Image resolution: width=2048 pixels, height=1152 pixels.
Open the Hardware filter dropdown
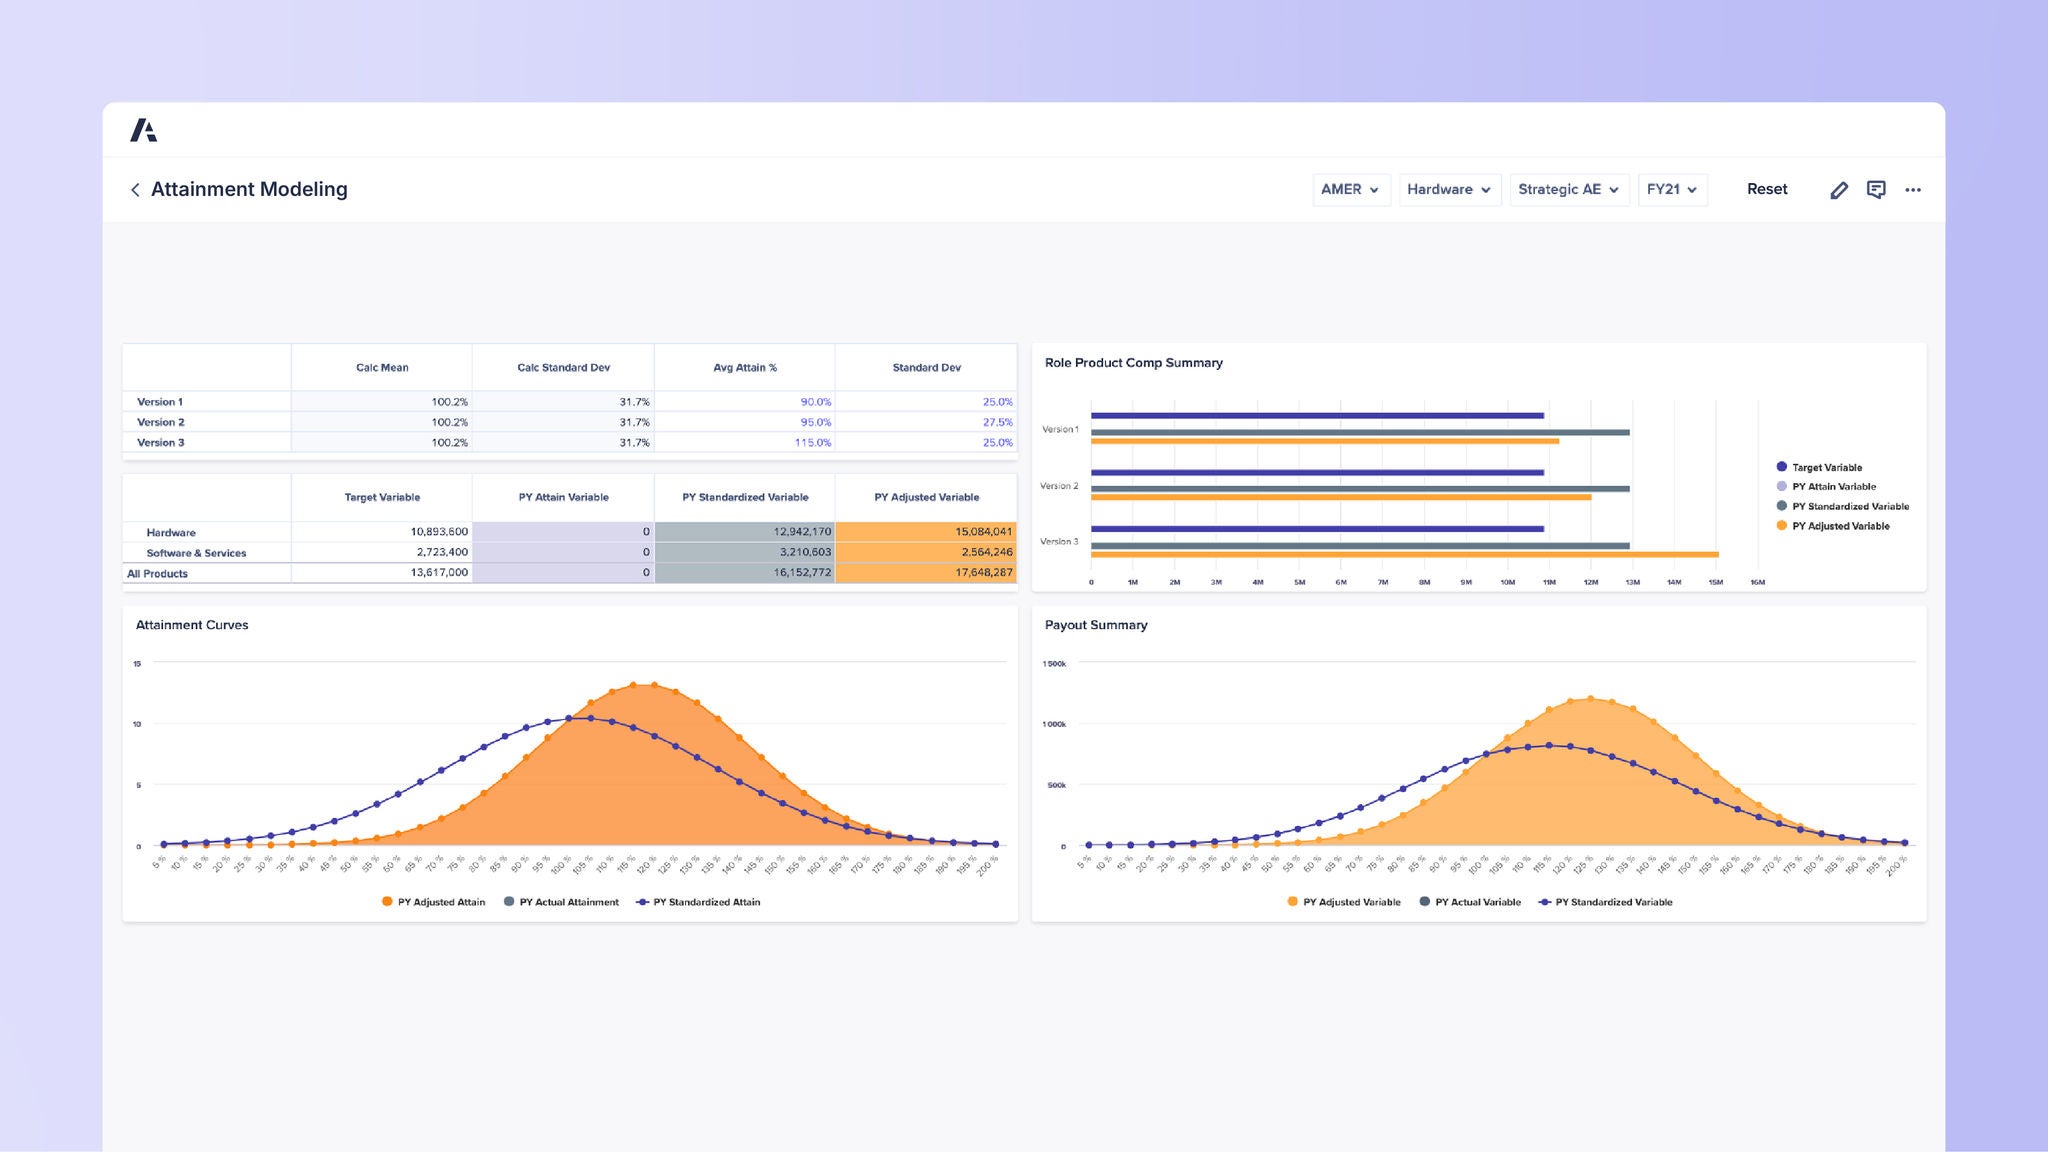click(x=1448, y=189)
